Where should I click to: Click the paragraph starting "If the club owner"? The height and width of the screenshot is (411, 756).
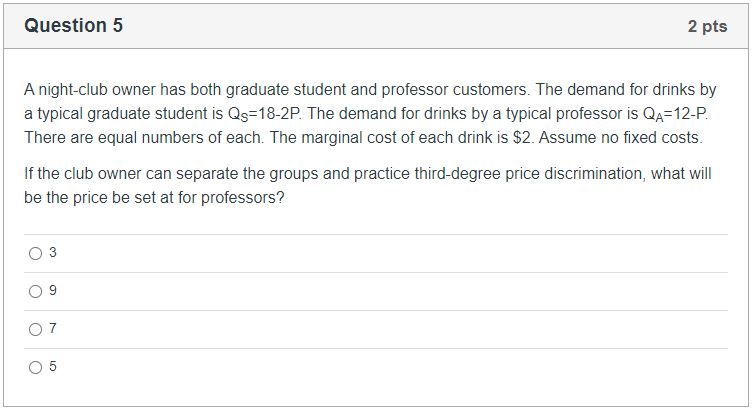point(367,185)
